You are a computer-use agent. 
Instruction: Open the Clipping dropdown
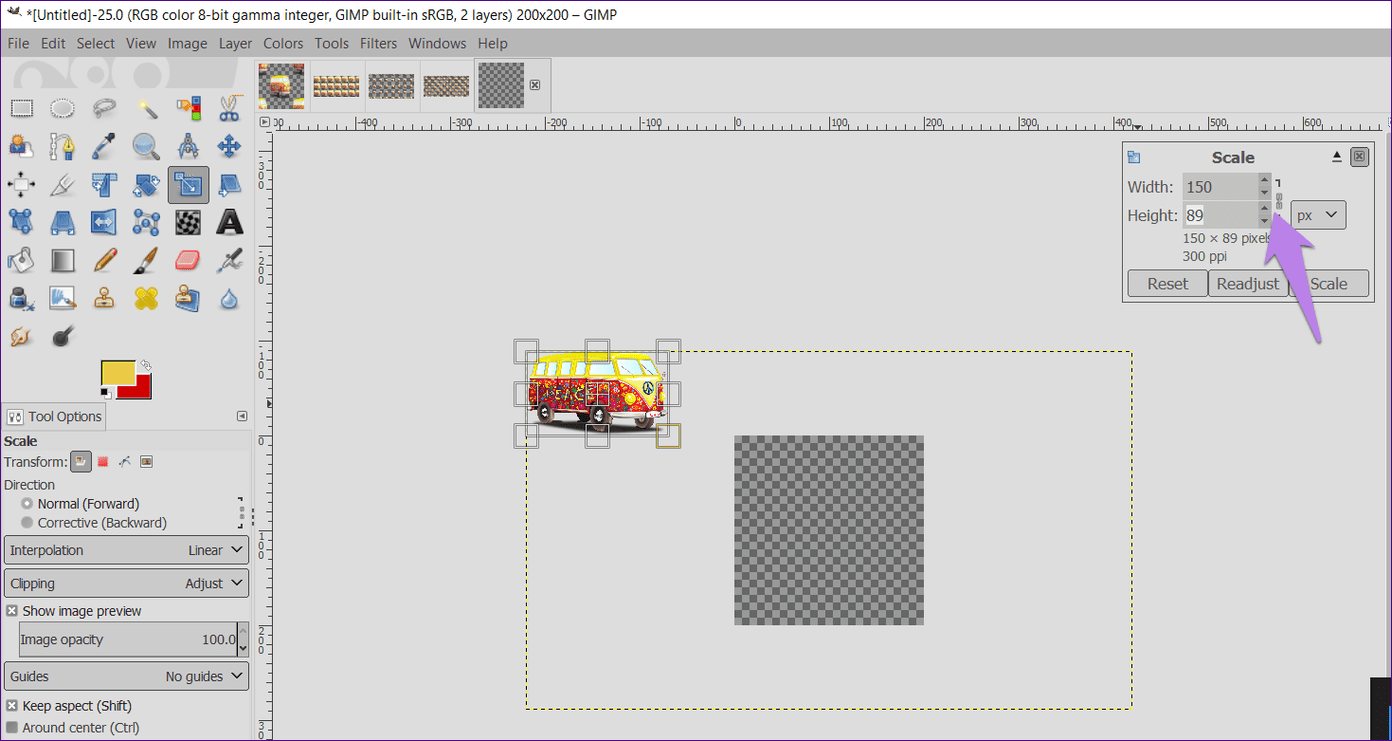[x=126, y=583]
